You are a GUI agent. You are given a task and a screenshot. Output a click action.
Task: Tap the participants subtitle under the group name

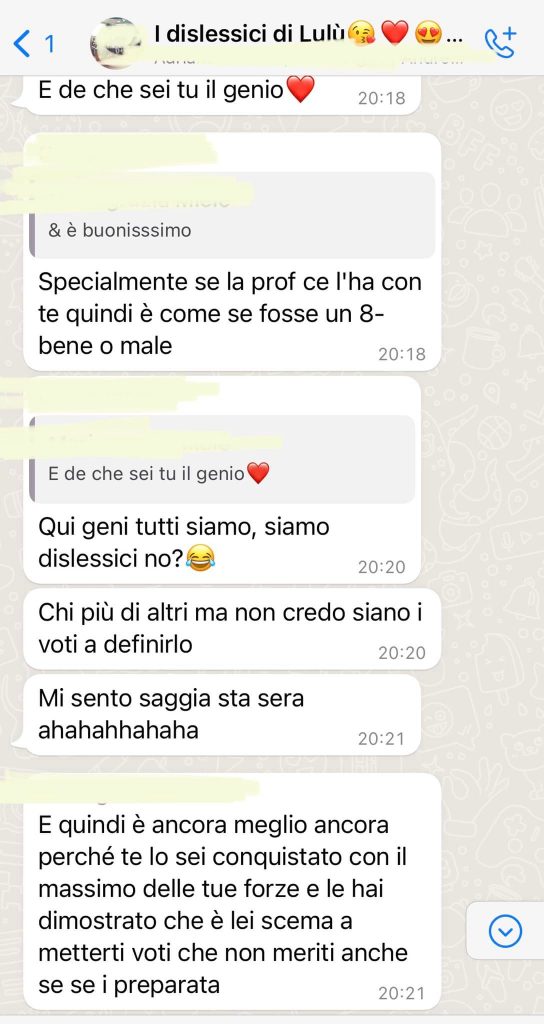(x=307, y=59)
